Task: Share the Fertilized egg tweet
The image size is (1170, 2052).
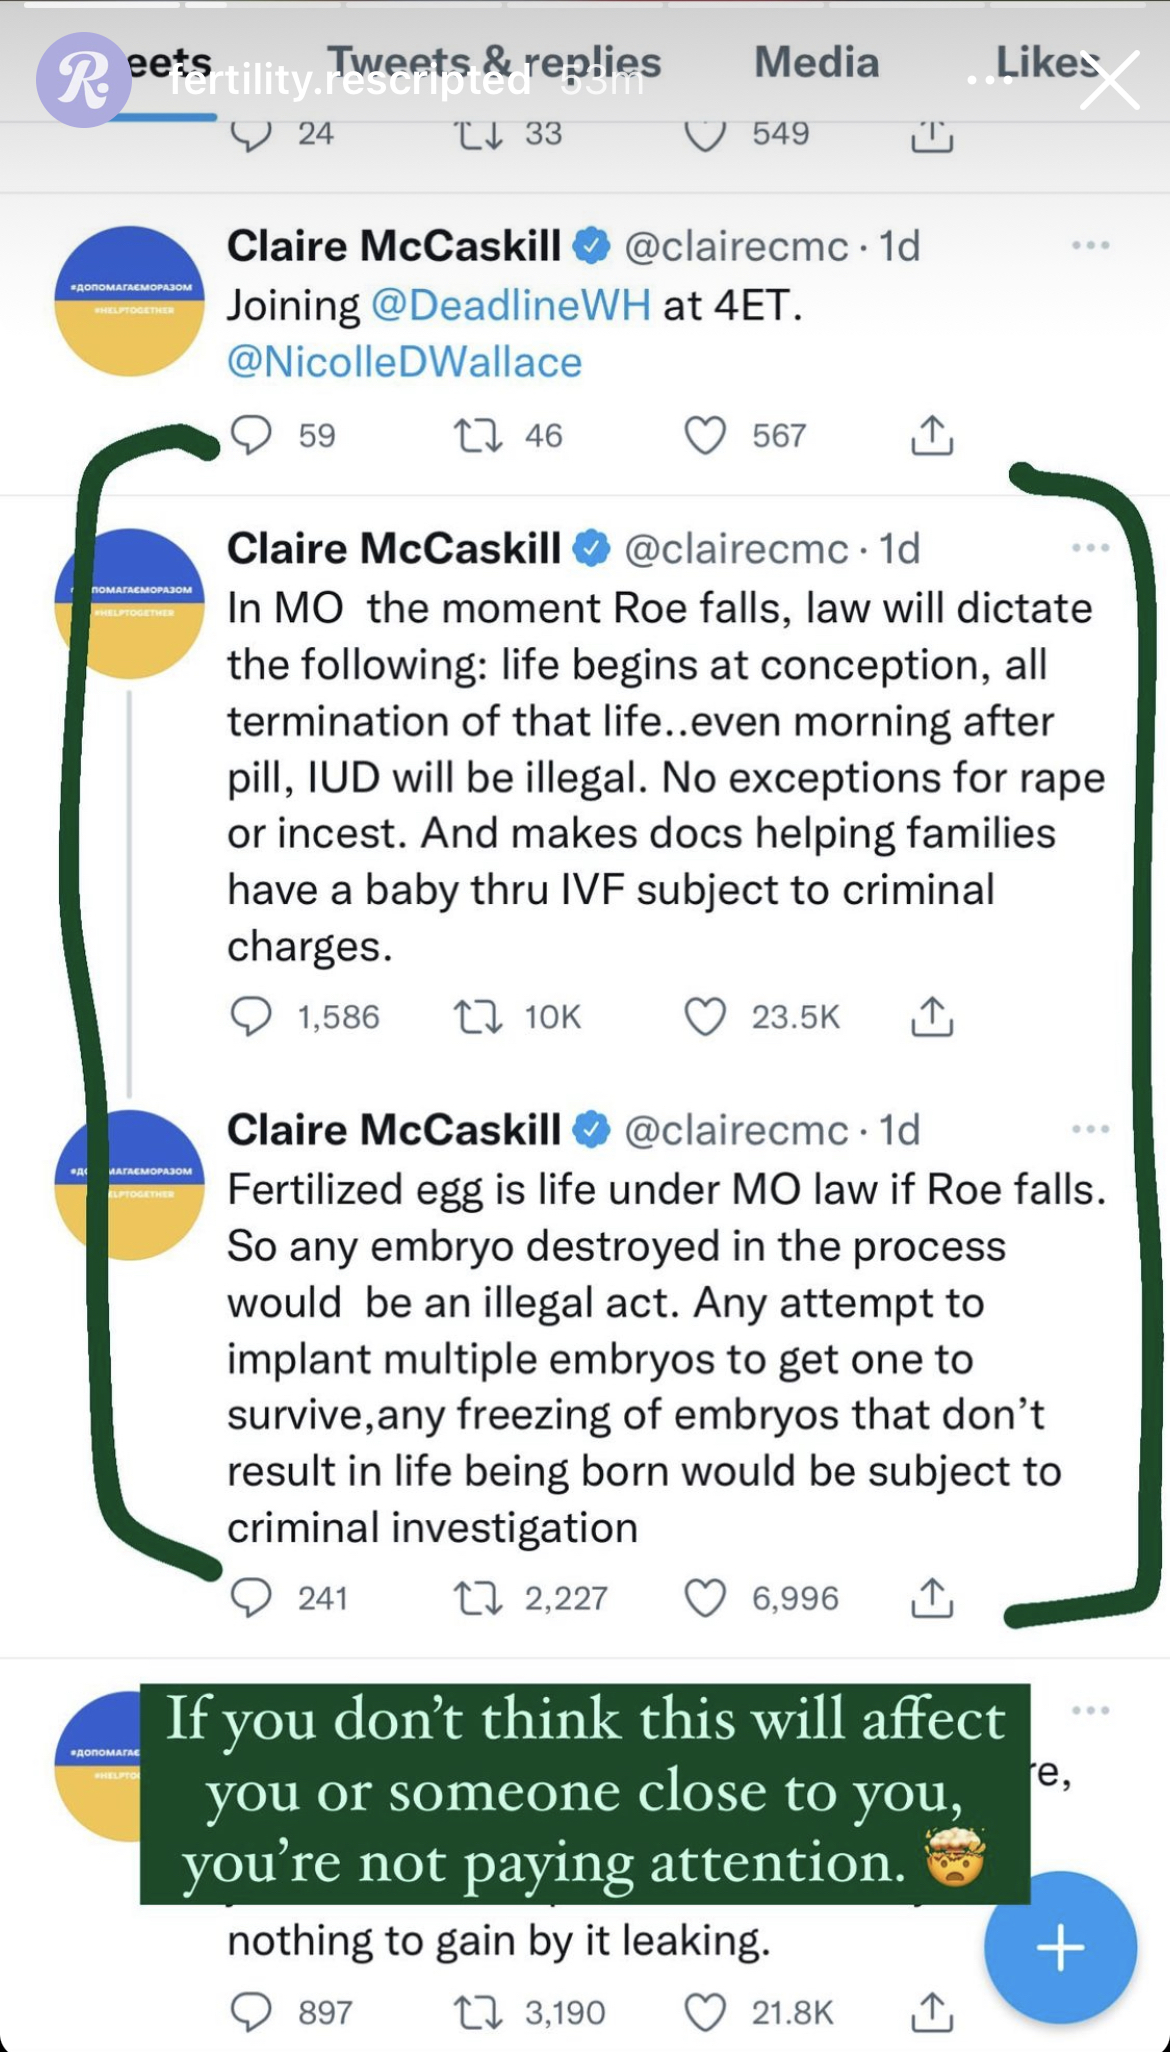Action: pos(931,1597)
